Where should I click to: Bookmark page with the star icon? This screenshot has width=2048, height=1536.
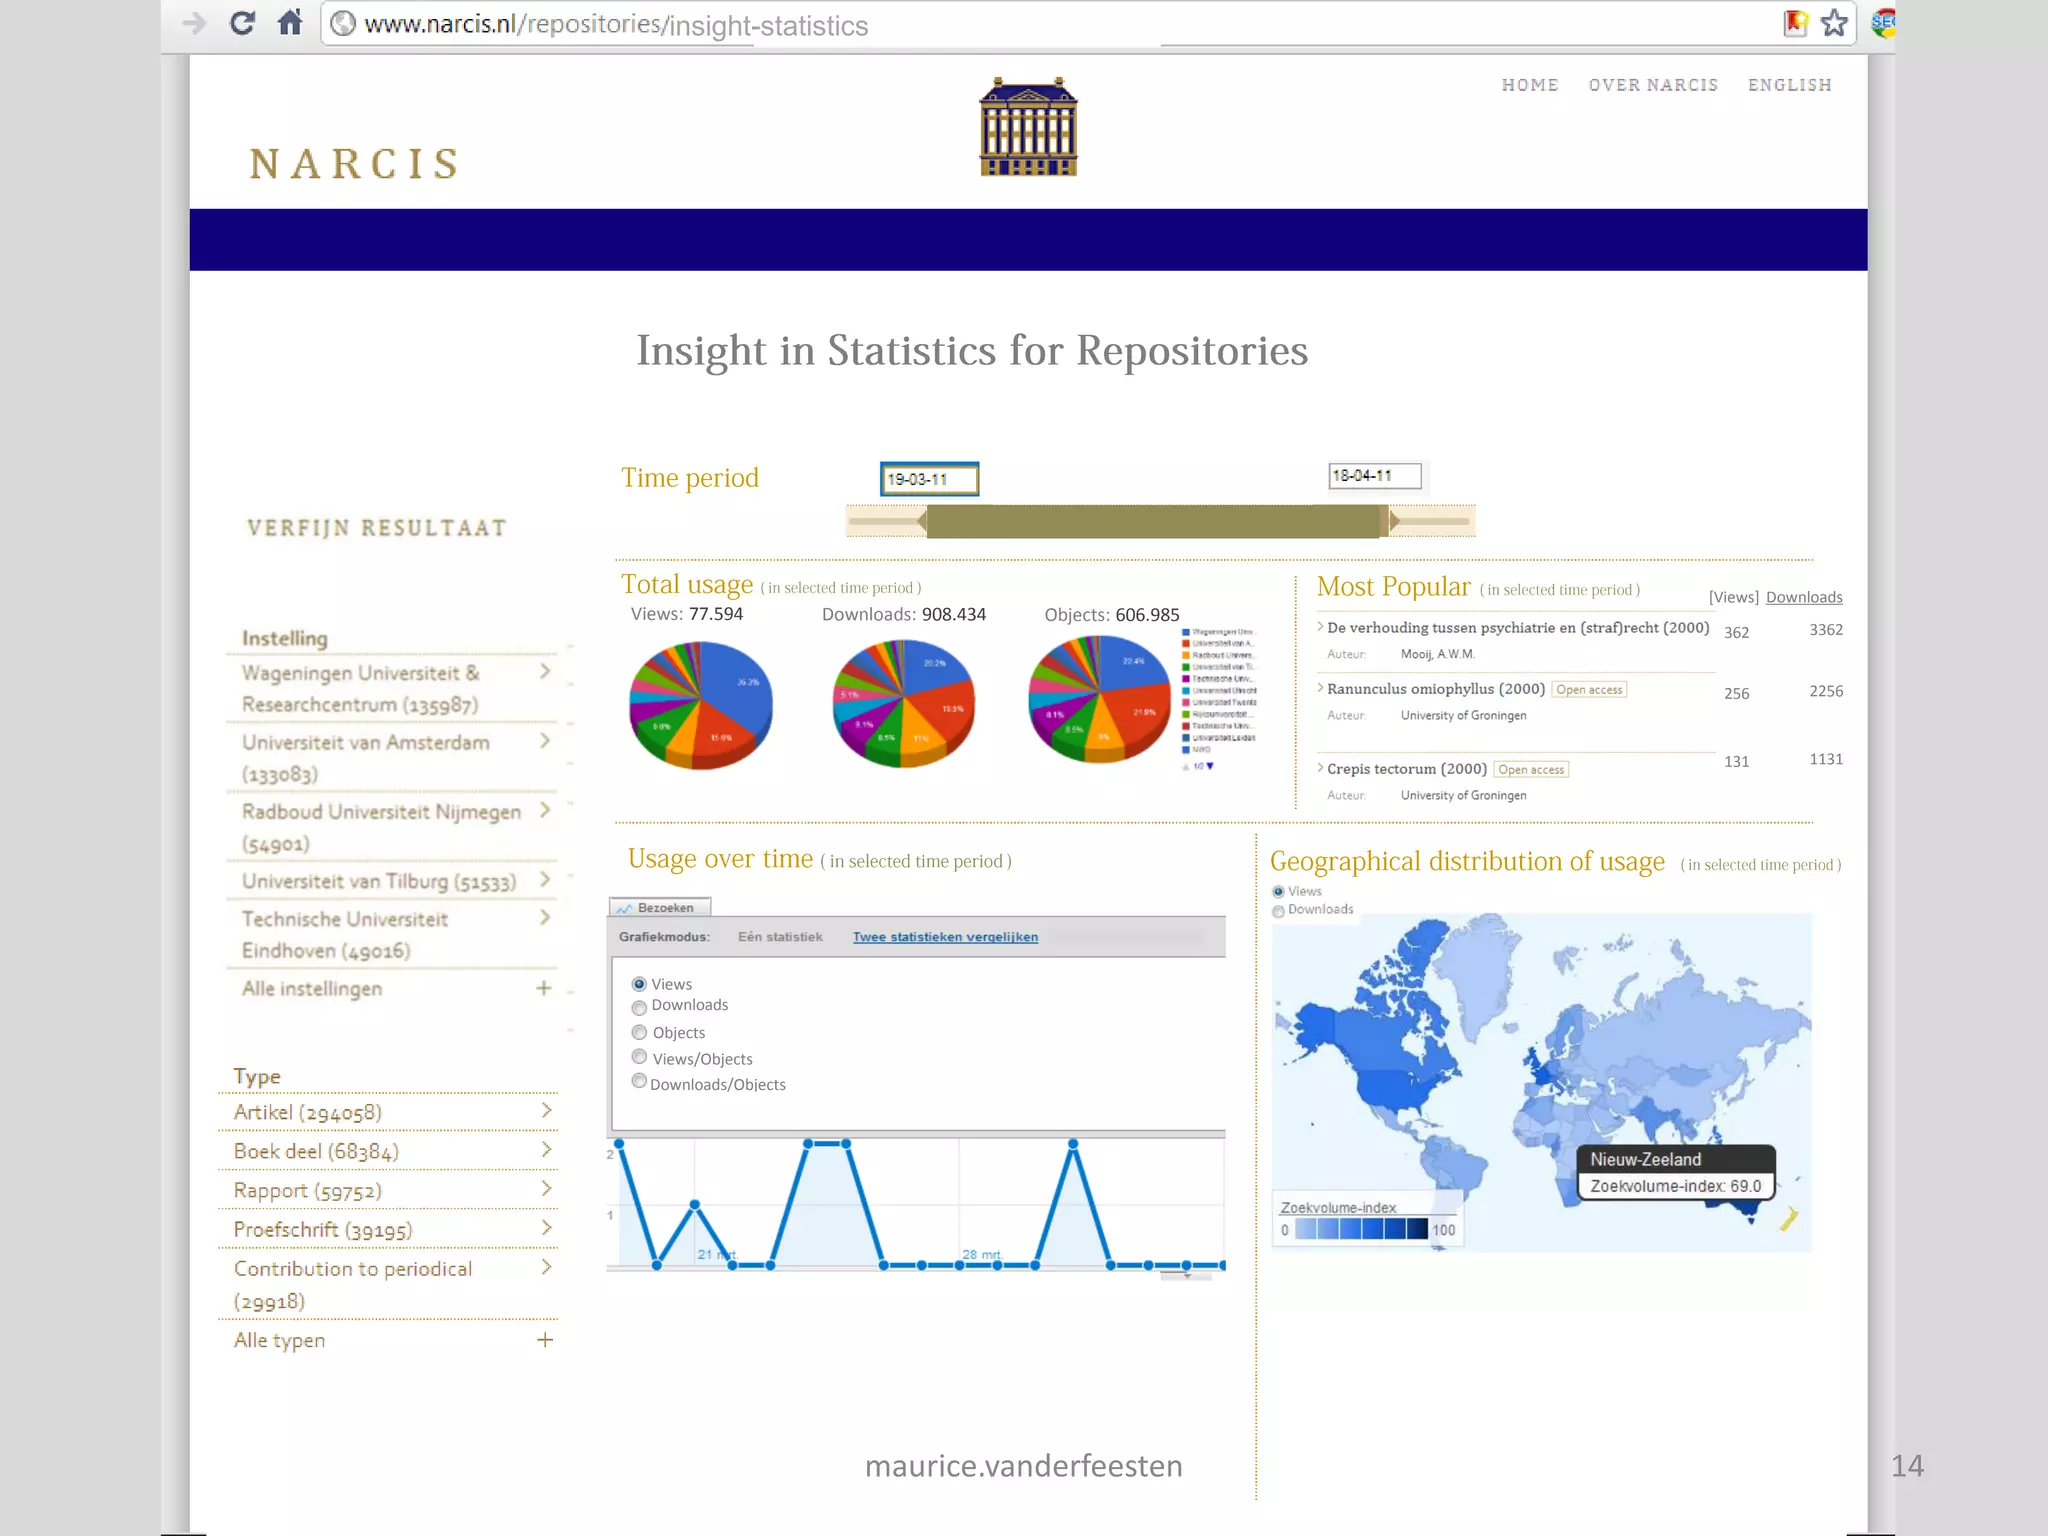click(x=1834, y=23)
